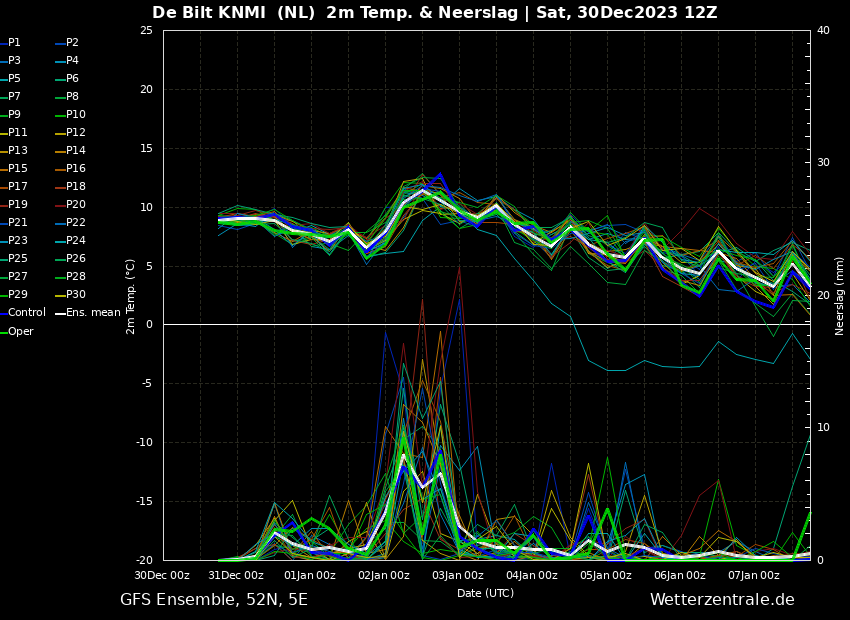Click the Wetterzentrale.de text
Viewport: 850px width, 620px height.
(x=722, y=599)
